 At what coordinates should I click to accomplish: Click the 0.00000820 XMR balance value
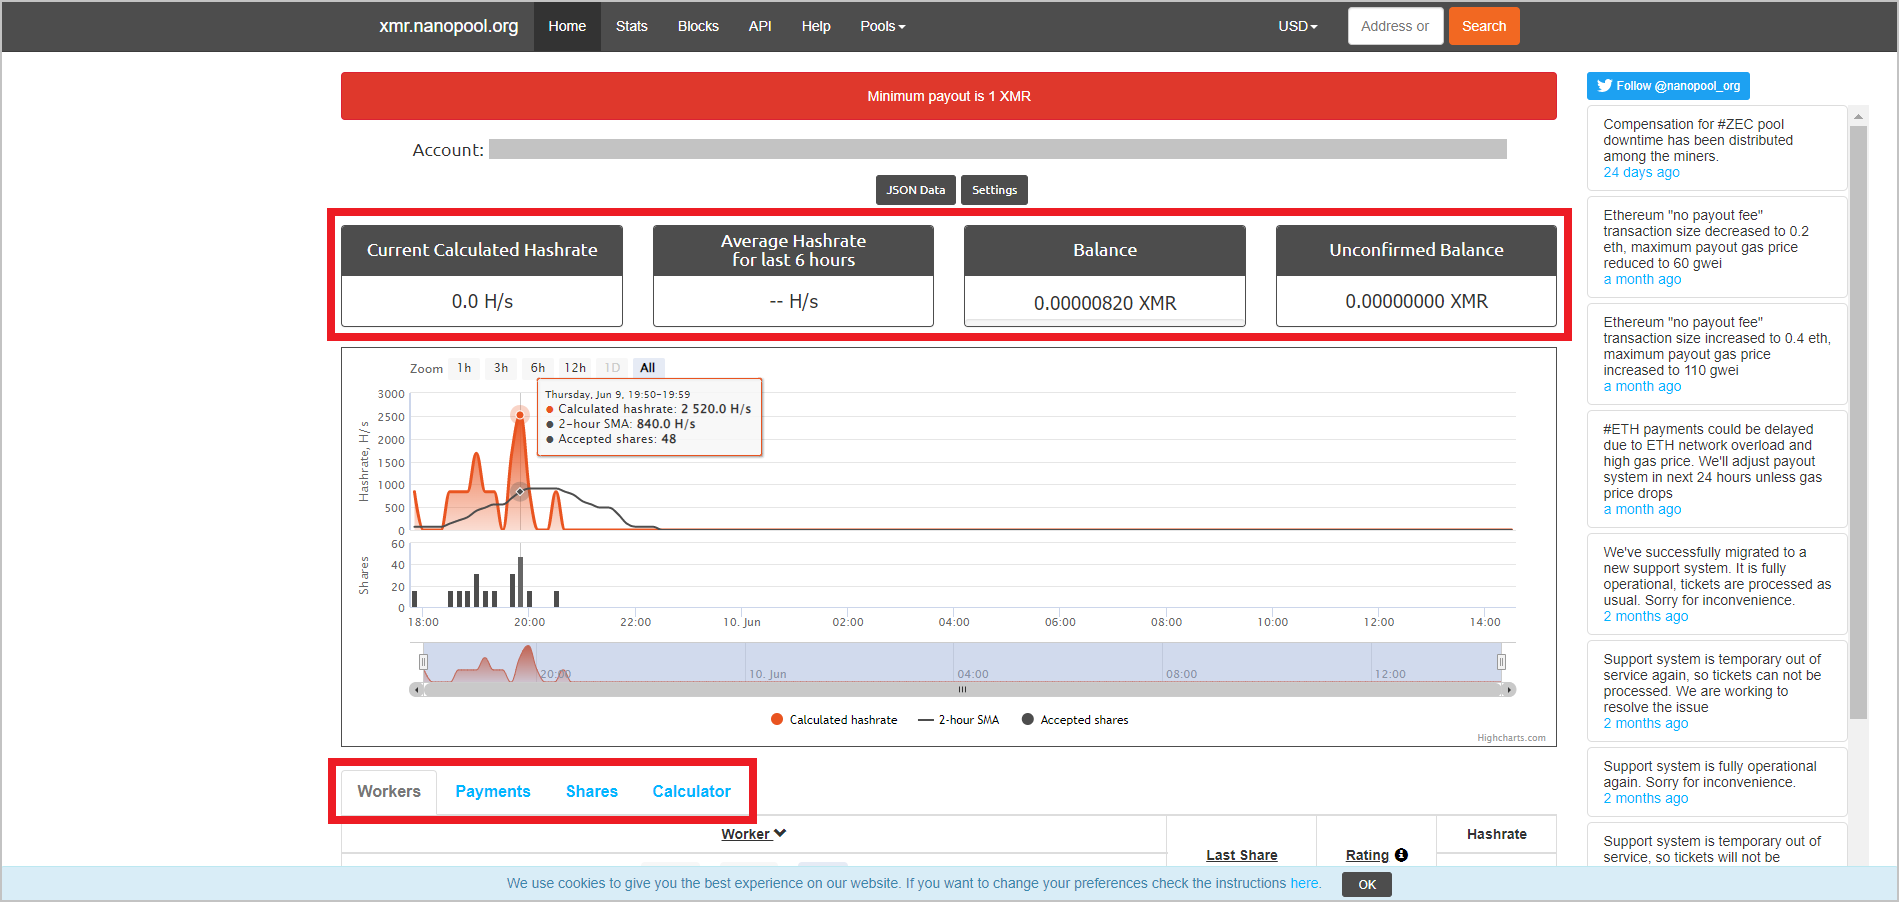click(1105, 303)
